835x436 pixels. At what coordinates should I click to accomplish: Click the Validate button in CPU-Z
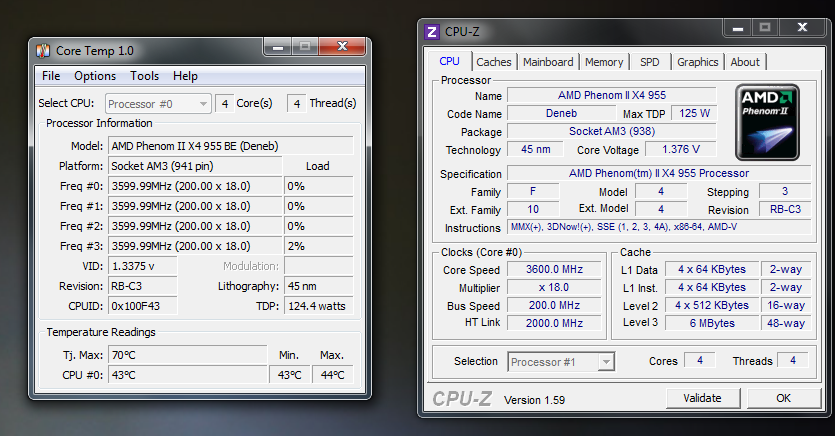click(x=702, y=398)
